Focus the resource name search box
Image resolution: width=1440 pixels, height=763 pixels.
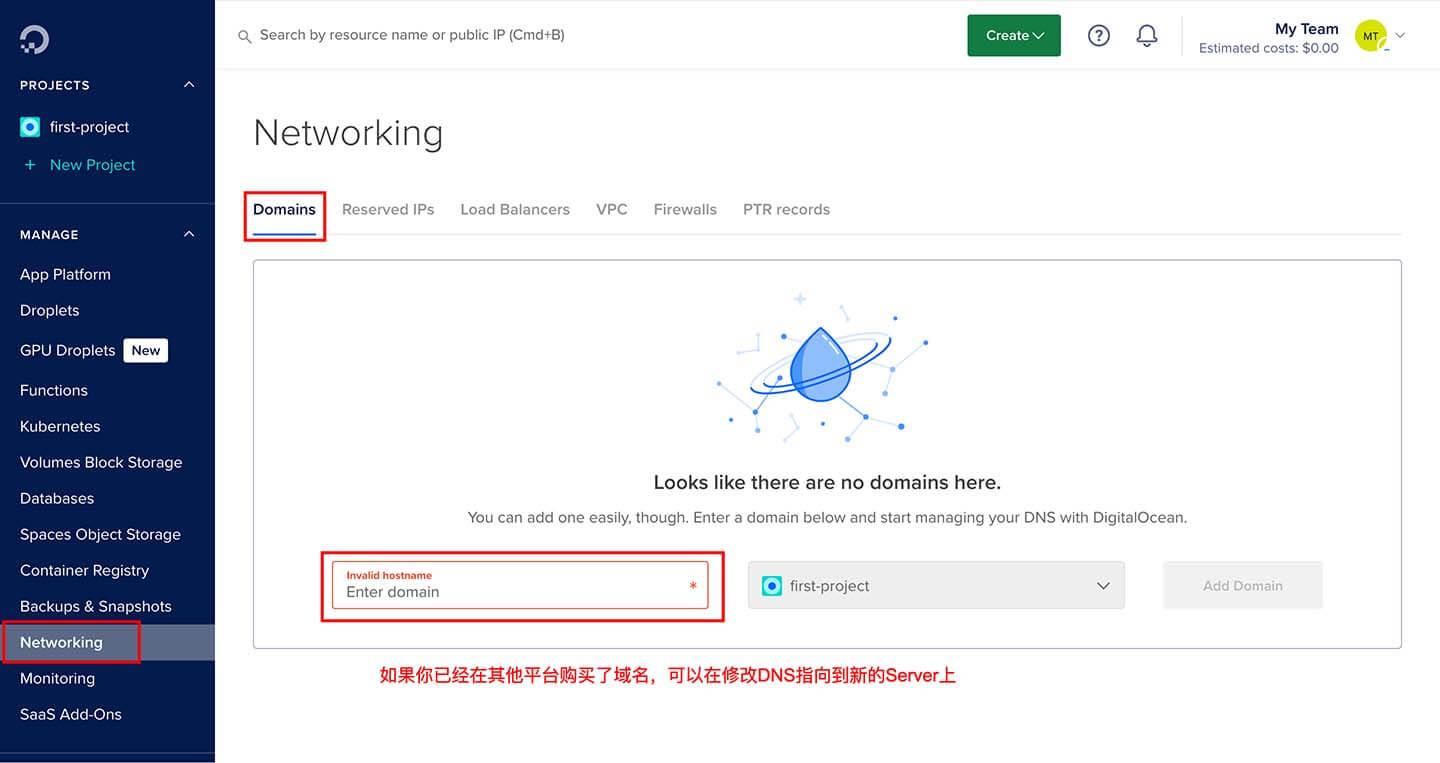(412, 35)
